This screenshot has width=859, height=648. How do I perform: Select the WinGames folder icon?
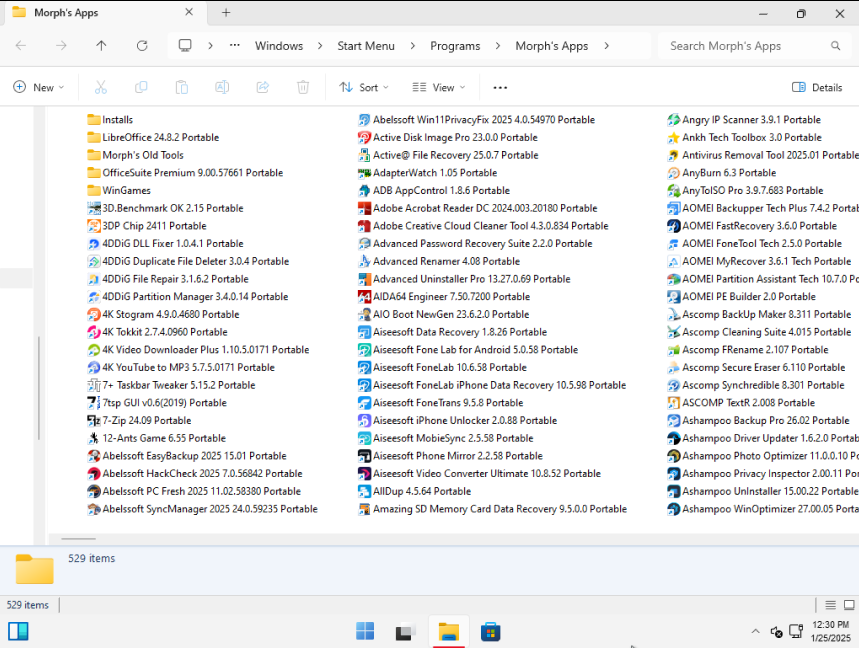pos(94,191)
